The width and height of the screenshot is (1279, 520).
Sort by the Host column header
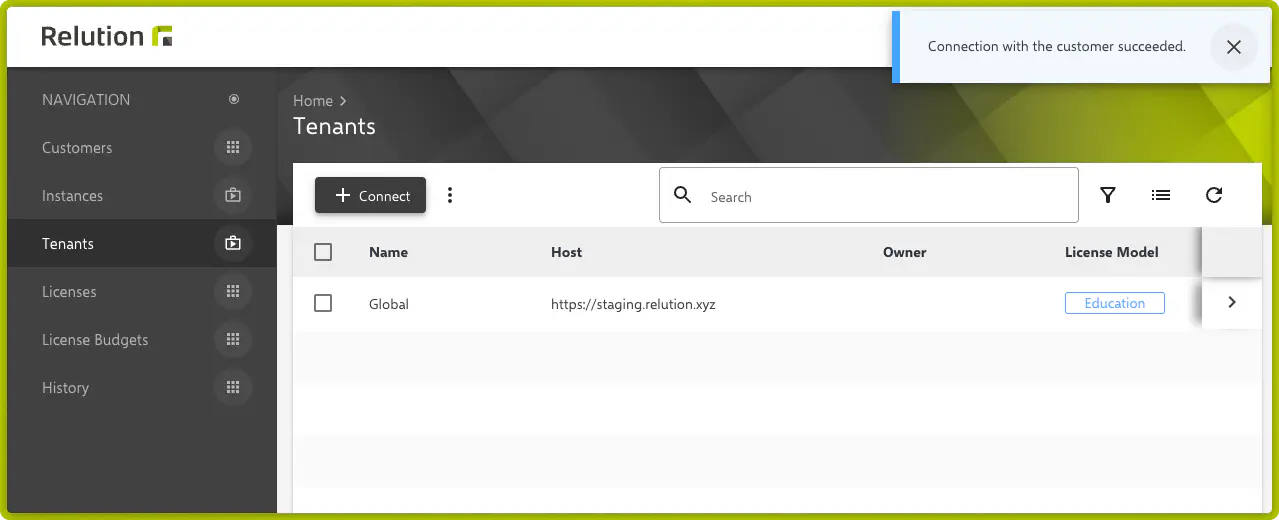click(566, 252)
